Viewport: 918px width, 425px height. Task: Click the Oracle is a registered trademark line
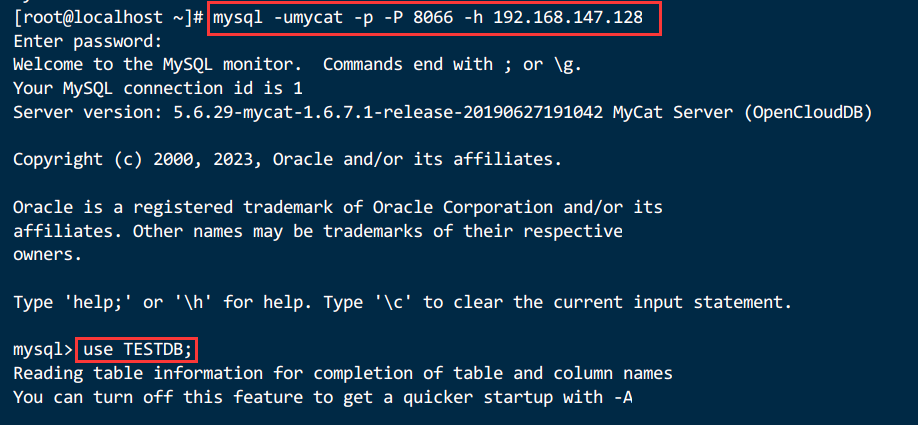point(337,207)
